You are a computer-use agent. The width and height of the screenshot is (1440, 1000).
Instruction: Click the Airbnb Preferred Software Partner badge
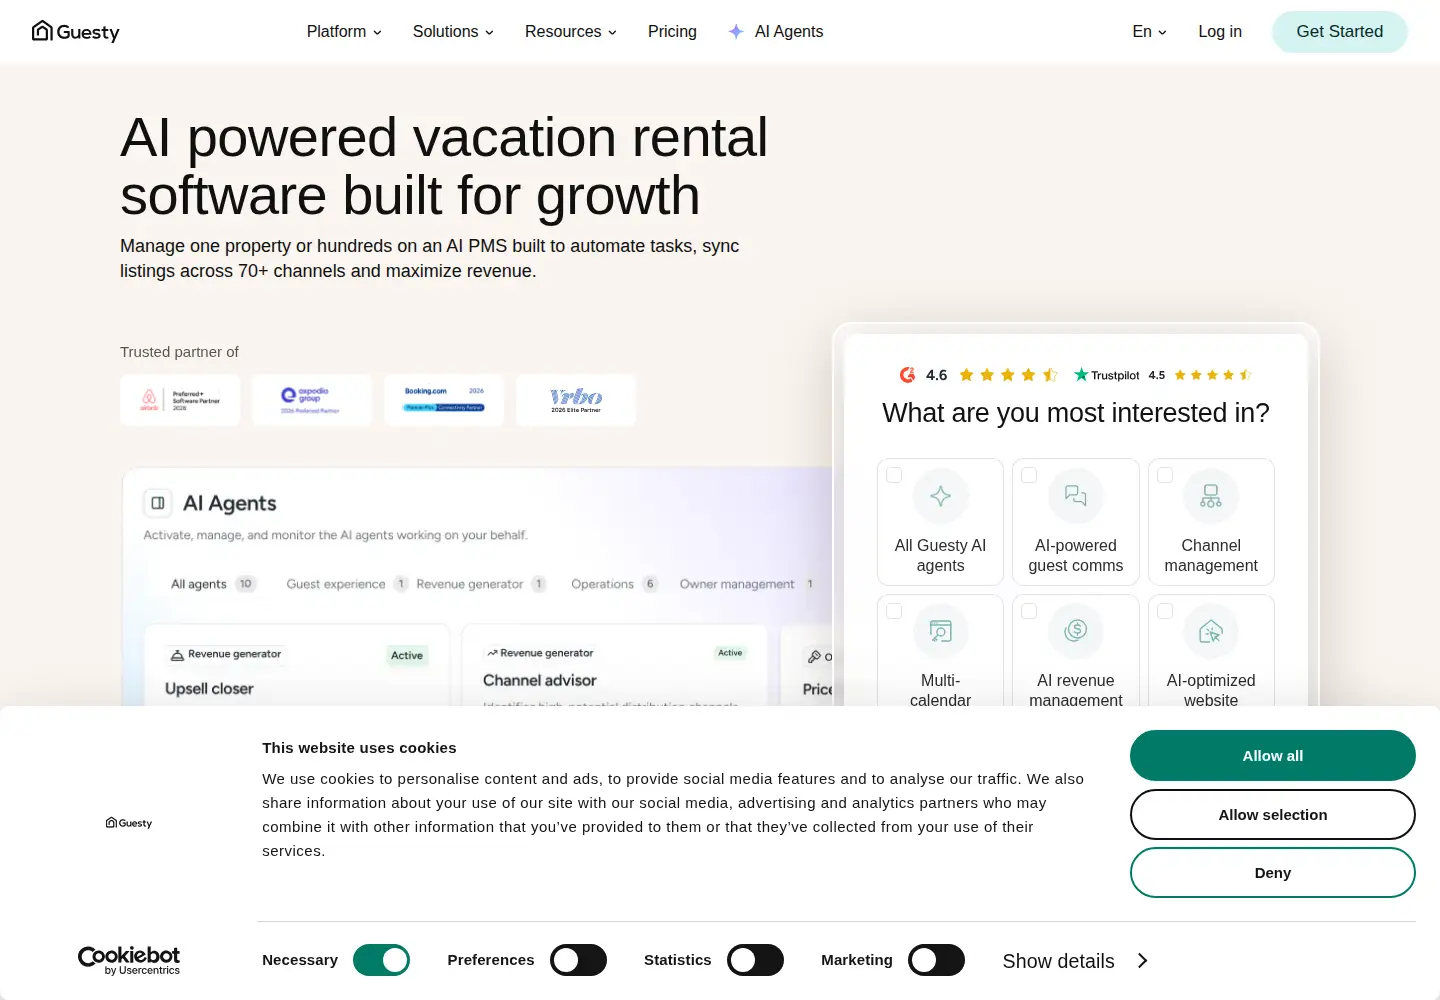(x=180, y=400)
